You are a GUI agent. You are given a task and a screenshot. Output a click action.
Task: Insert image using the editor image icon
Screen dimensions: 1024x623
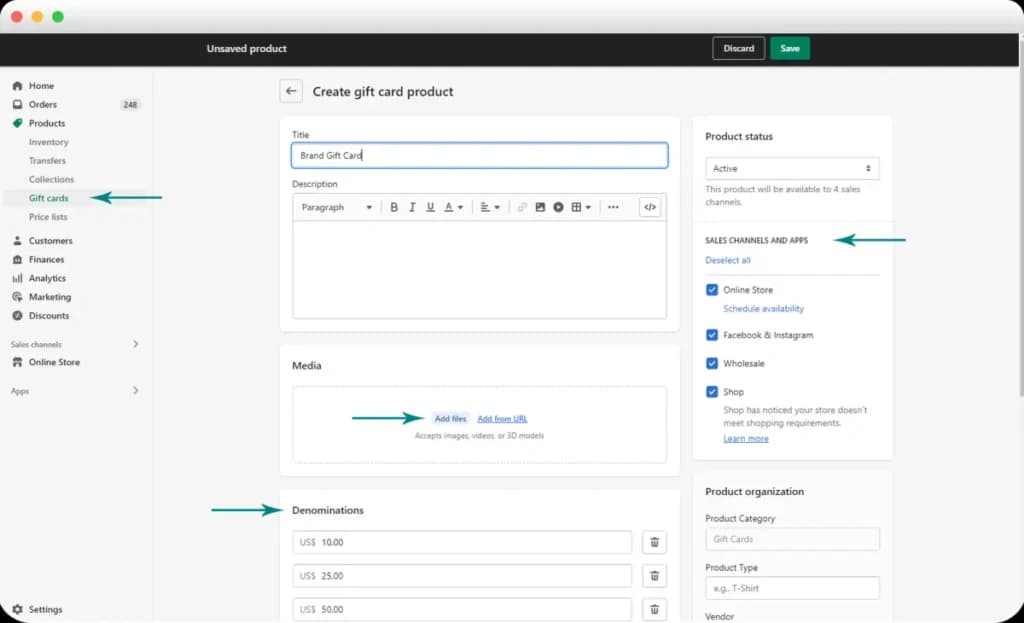pos(540,207)
